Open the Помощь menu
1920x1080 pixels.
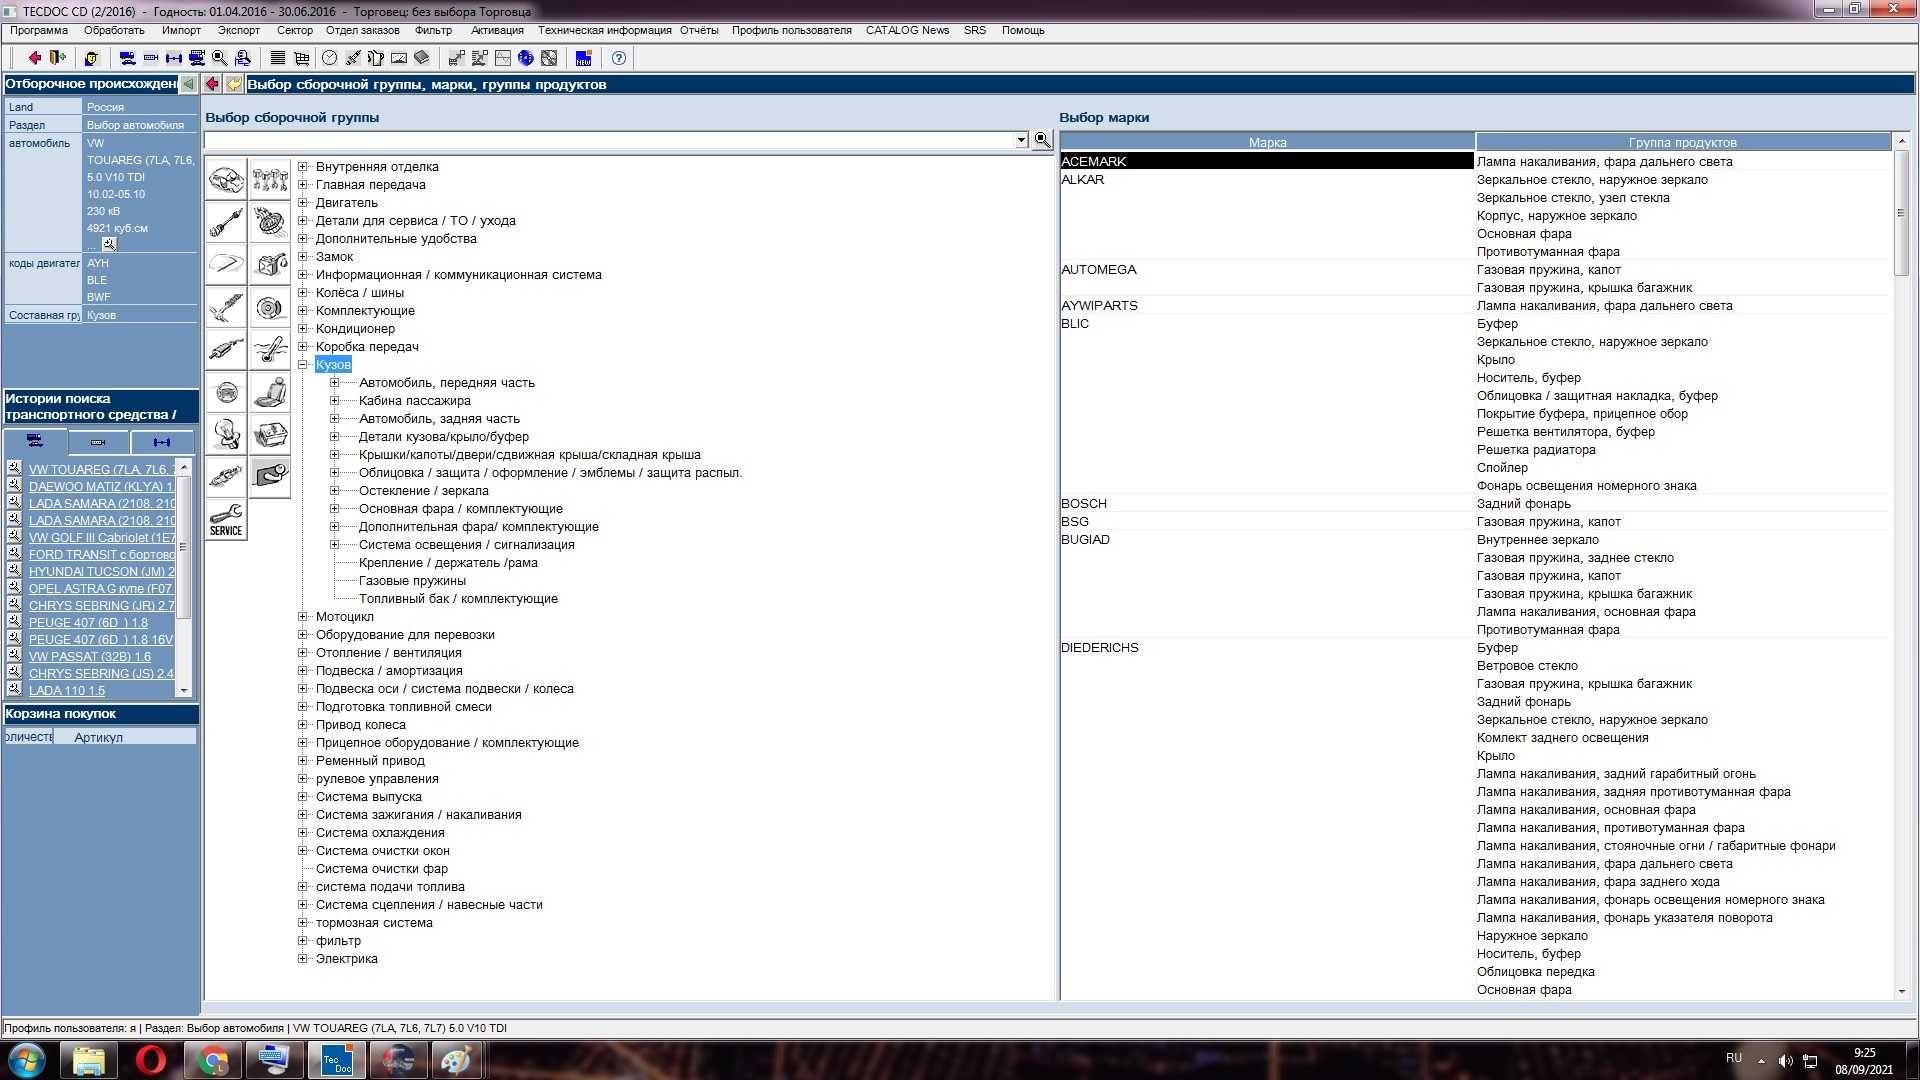[x=1023, y=30]
